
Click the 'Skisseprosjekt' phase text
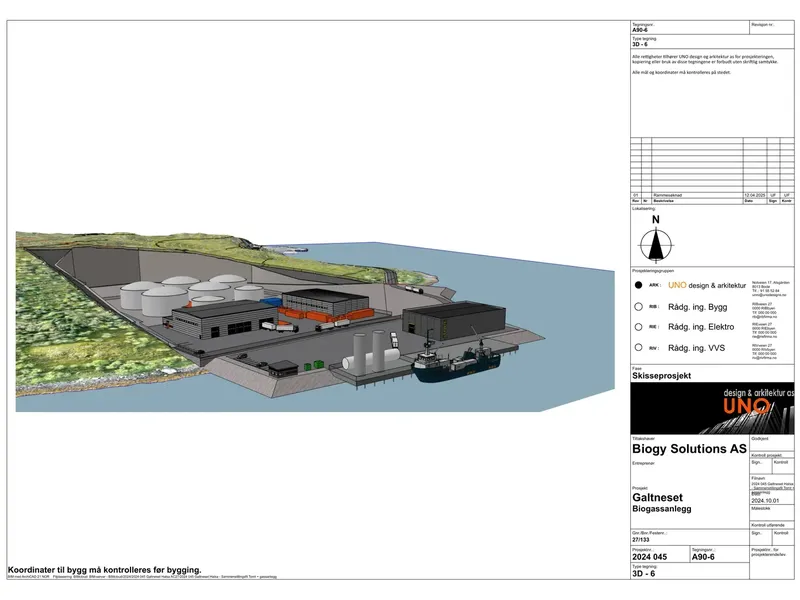(661, 376)
